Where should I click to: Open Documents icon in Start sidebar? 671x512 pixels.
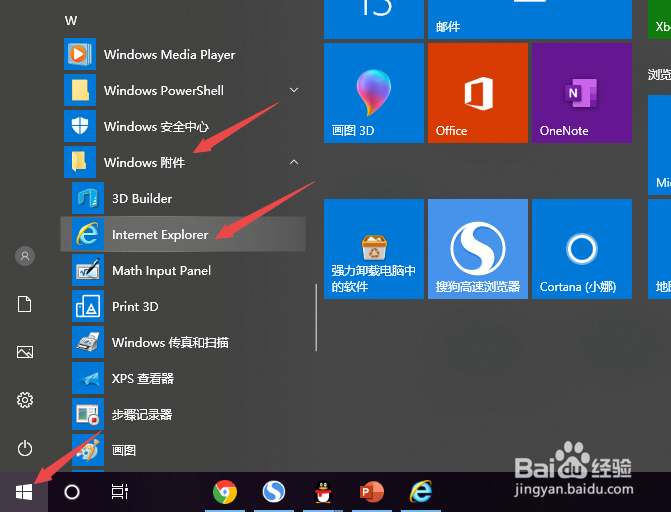click(x=24, y=304)
